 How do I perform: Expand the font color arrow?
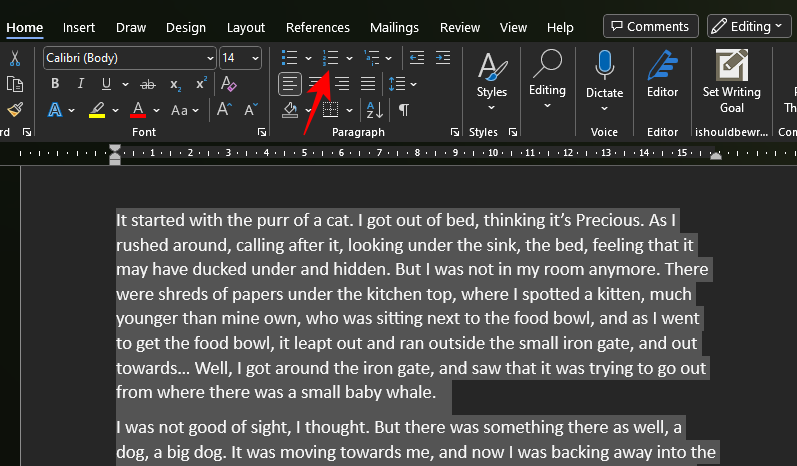click(x=156, y=110)
